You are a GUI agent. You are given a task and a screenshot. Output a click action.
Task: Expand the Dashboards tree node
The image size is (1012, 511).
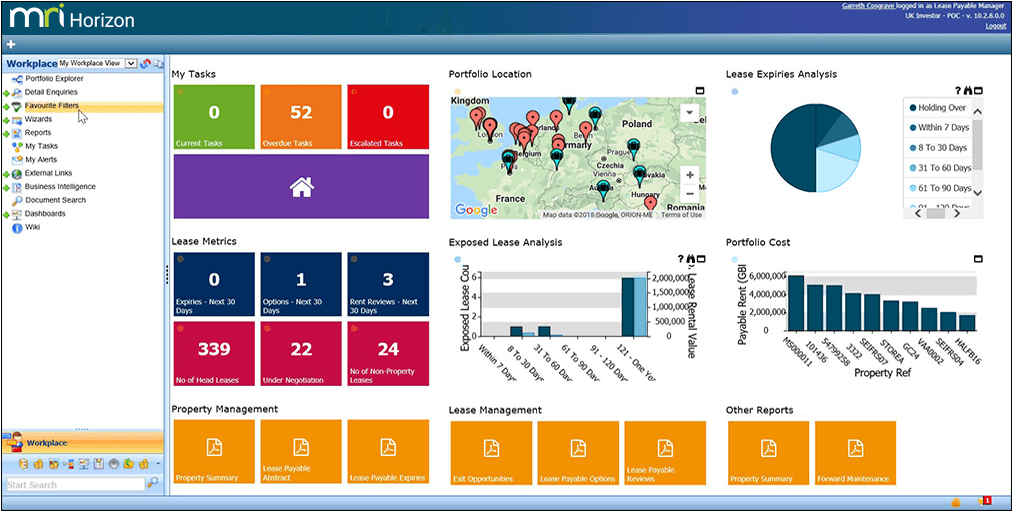(6, 215)
